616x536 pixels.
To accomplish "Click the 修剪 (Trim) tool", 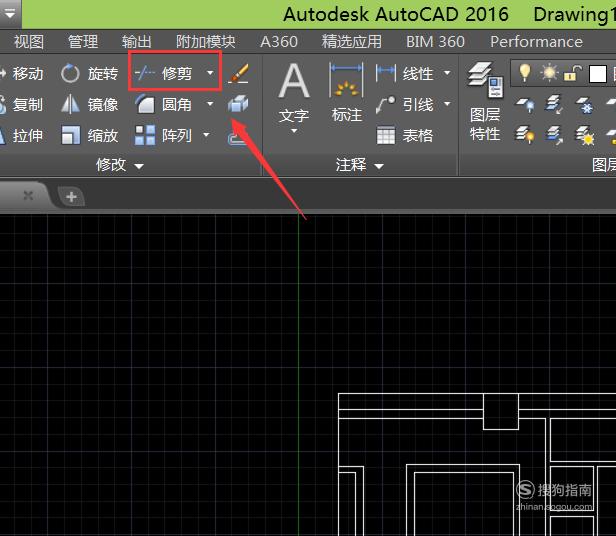I will (164, 73).
